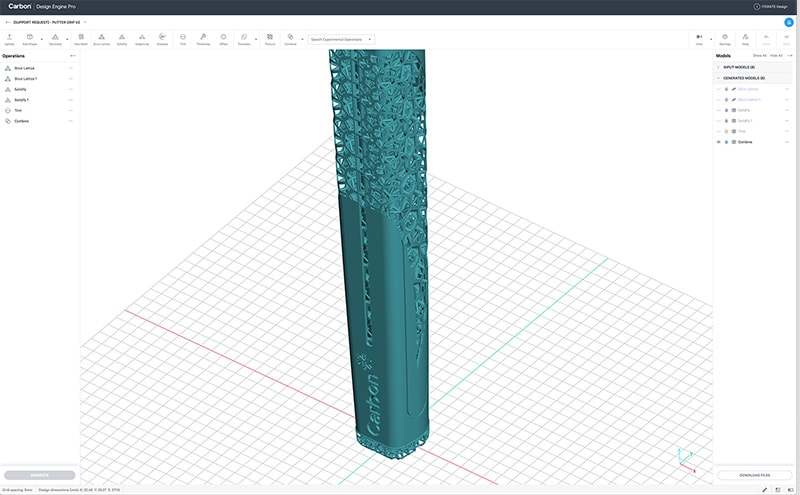Click the Carbon Design Engine Pro logo

point(42,7)
